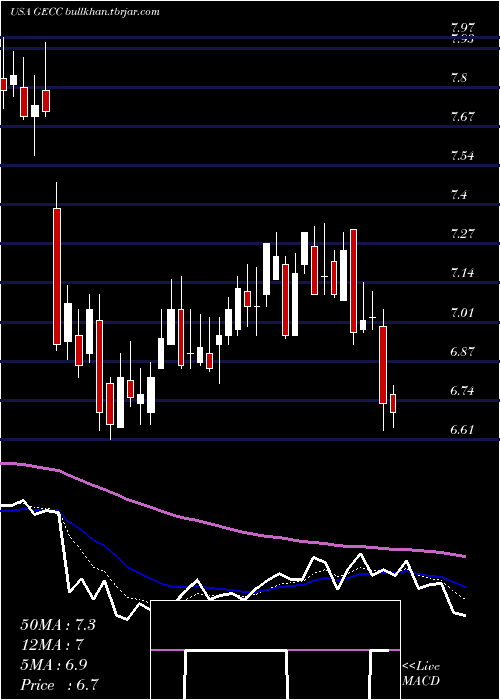This screenshot has width=500, height=700.
Task: Click the '12MA : 7' legend text
Action: pyautogui.click(x=53, y=645)
